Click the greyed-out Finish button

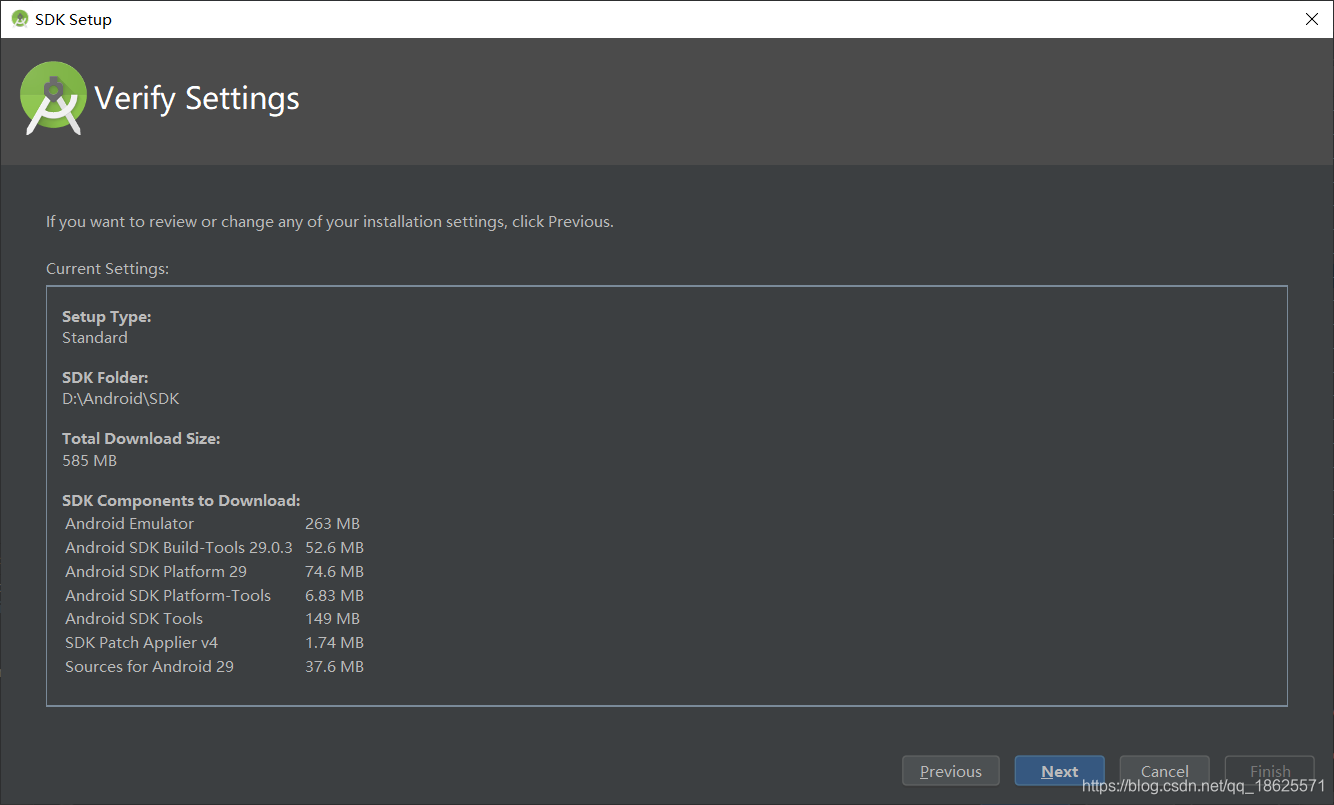coord(1269,771)
